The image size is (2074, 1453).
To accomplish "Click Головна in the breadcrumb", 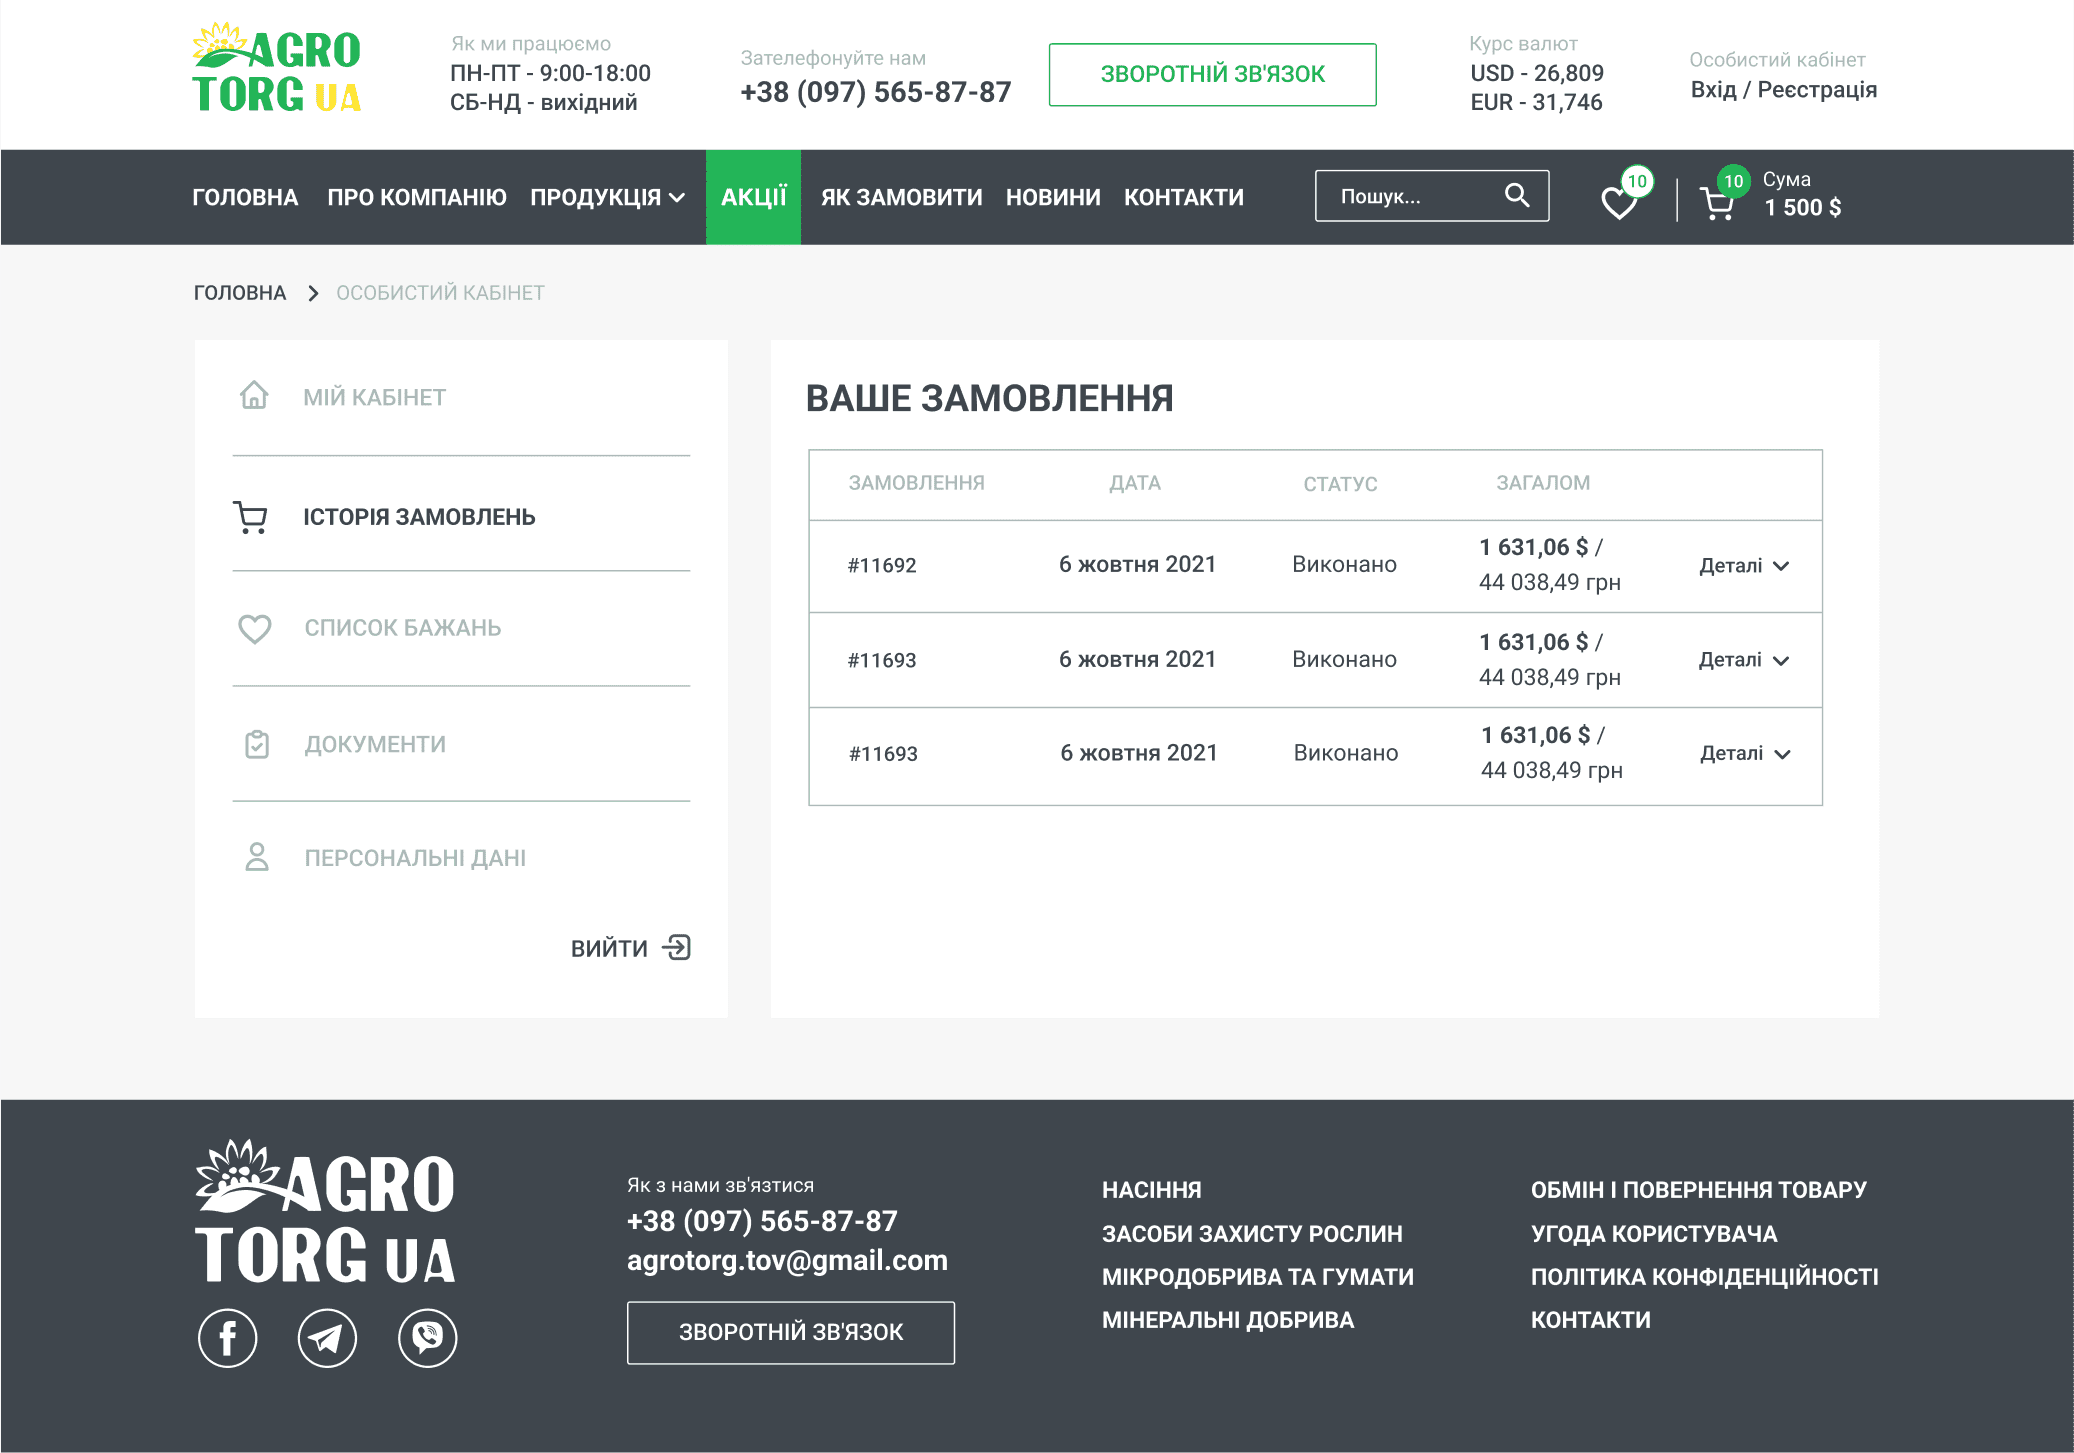I will tap(239, 293).
